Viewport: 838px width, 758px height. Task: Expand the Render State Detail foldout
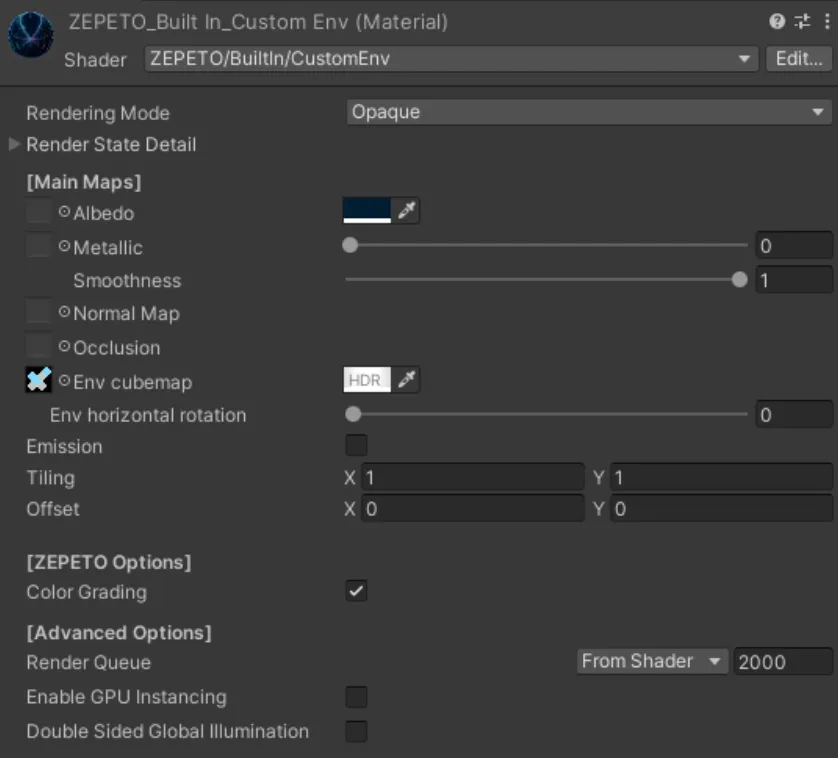tap(14, 144)
